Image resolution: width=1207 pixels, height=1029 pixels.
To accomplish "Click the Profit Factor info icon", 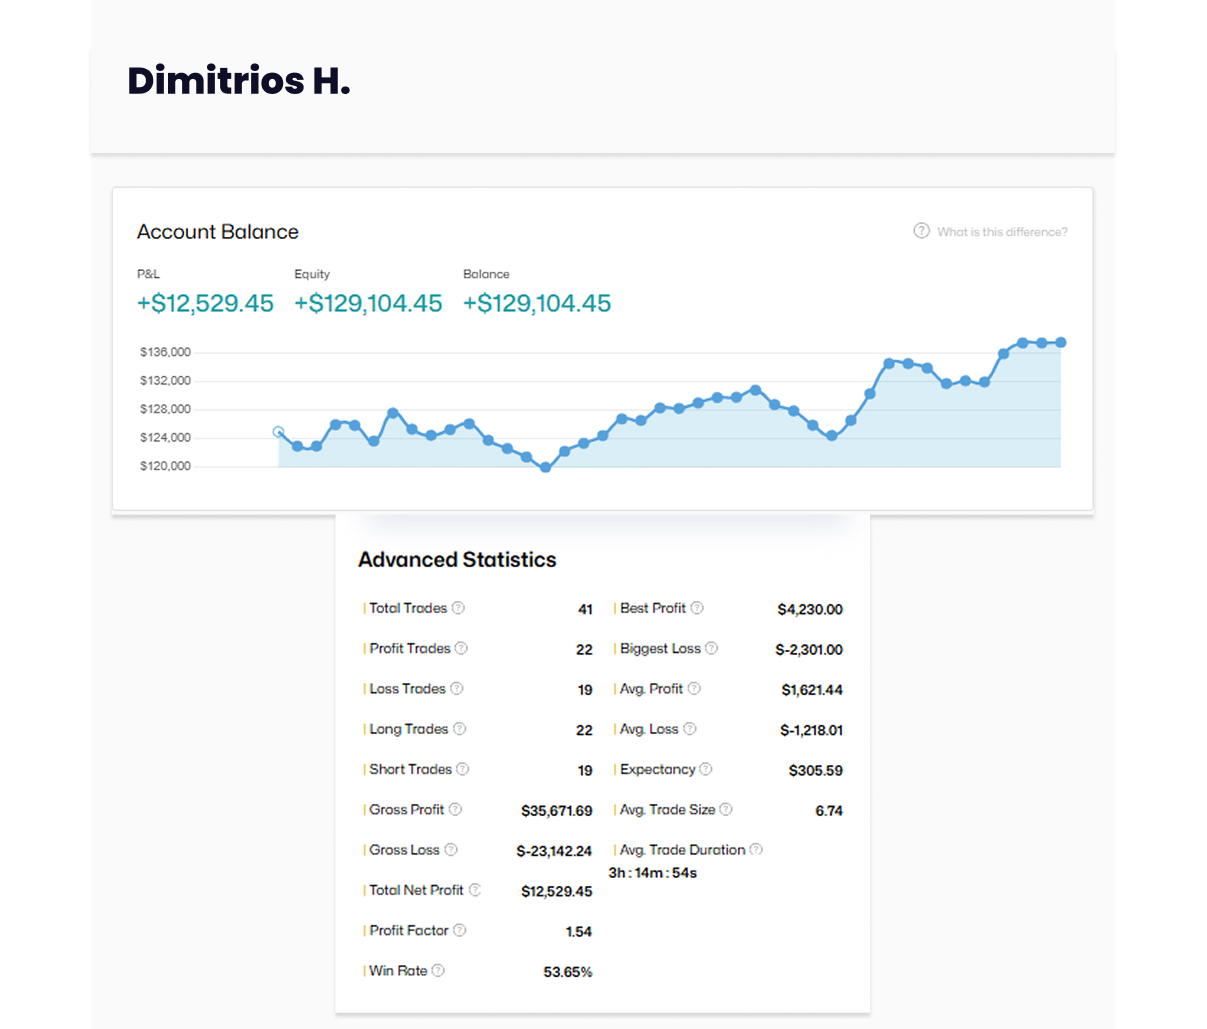I will (x=460, y=930).
